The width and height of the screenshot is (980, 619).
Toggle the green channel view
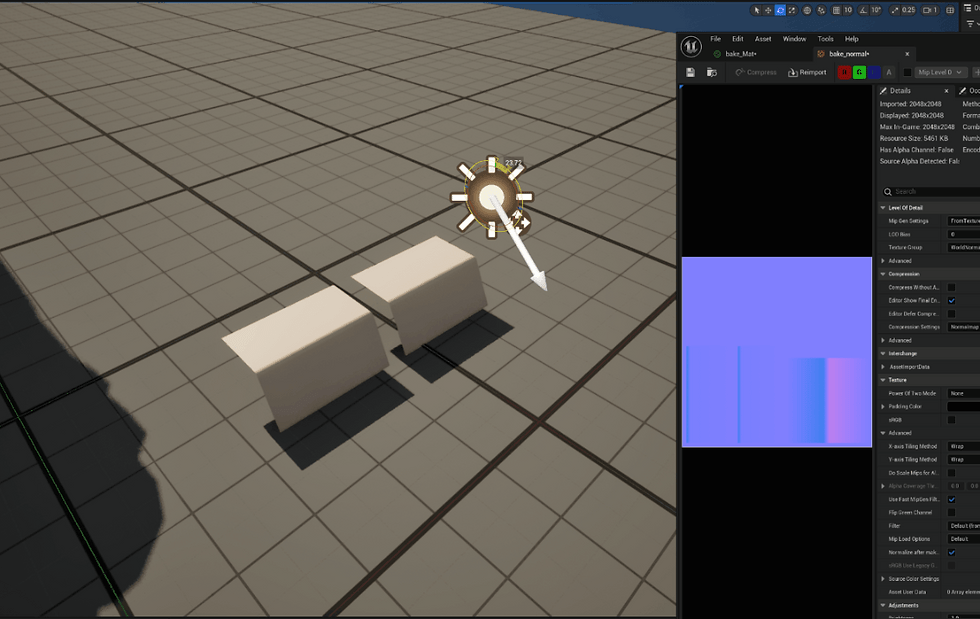(859, 73)
